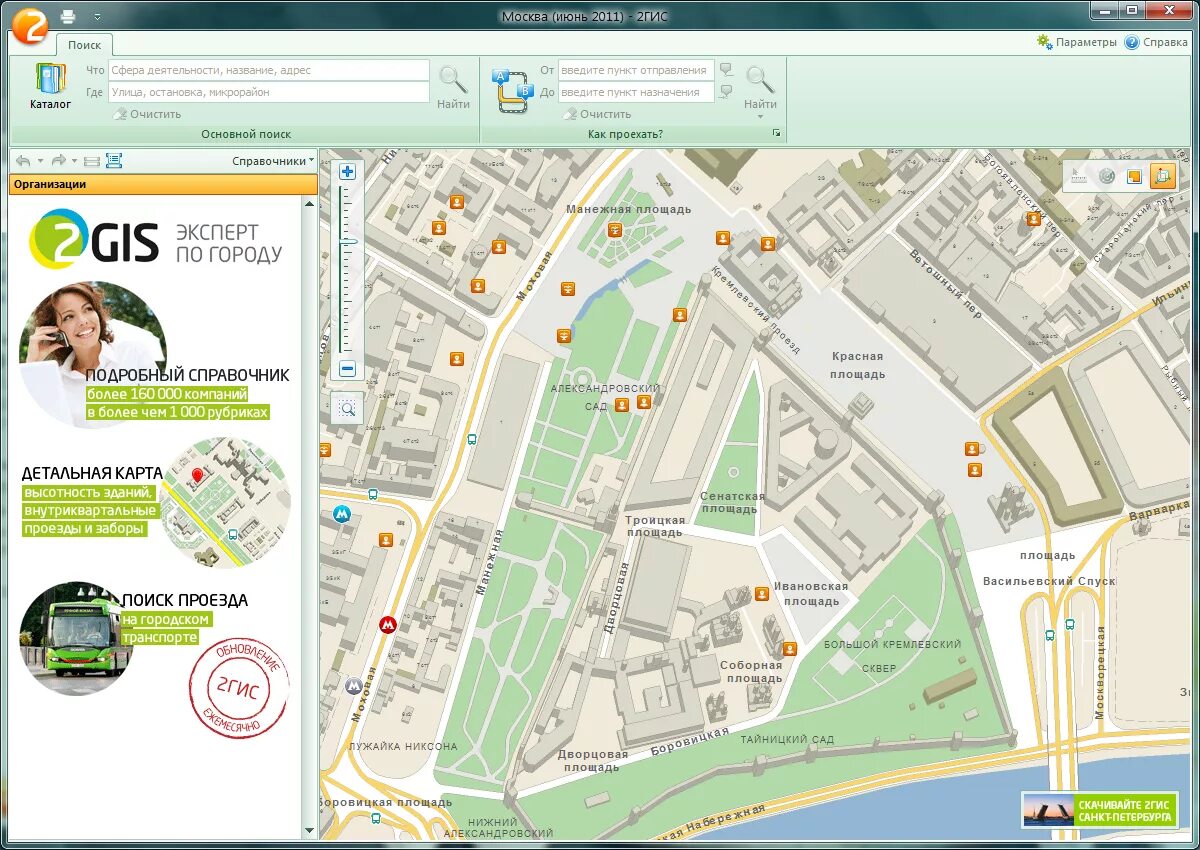
Task: Expand the forward history dropdown arrow
Action: point(74,160)
